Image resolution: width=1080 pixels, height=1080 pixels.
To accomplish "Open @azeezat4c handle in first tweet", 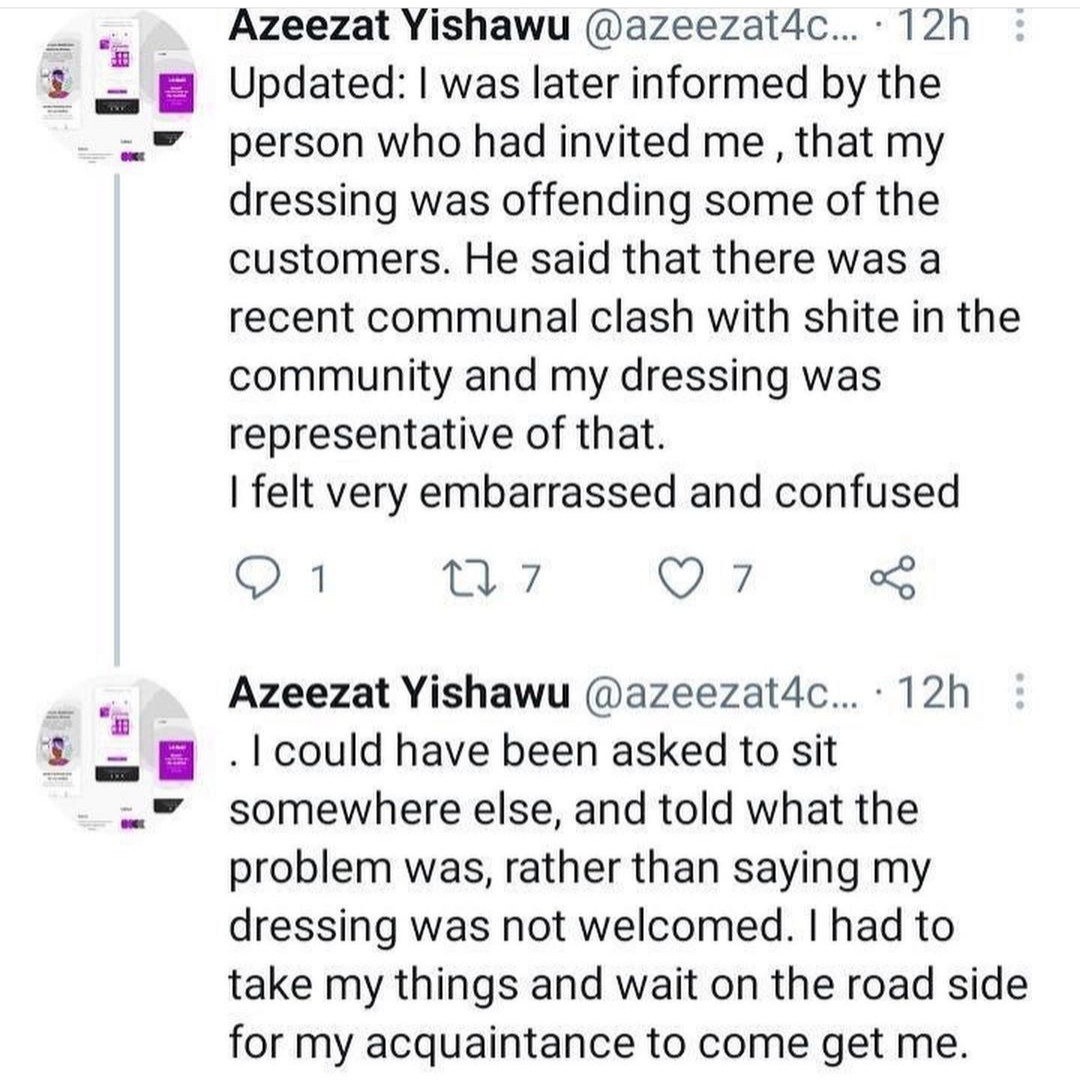I will (x=722, y=28).
